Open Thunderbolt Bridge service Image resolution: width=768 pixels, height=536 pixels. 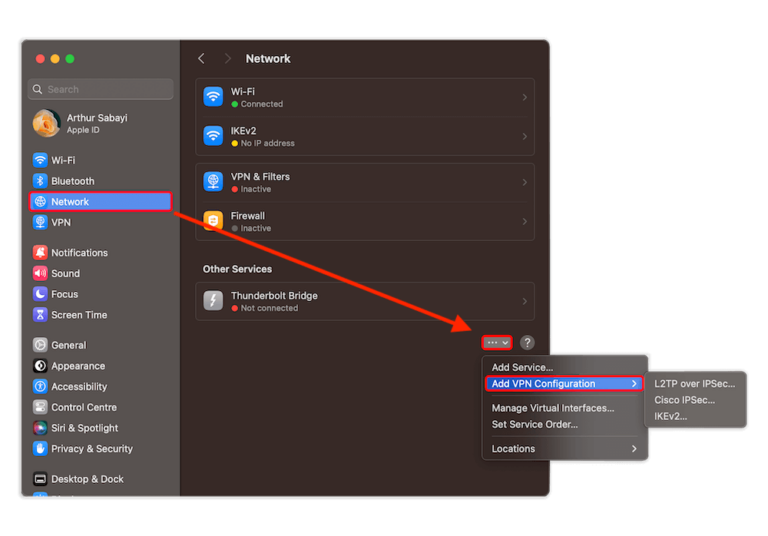coord(365,301)
